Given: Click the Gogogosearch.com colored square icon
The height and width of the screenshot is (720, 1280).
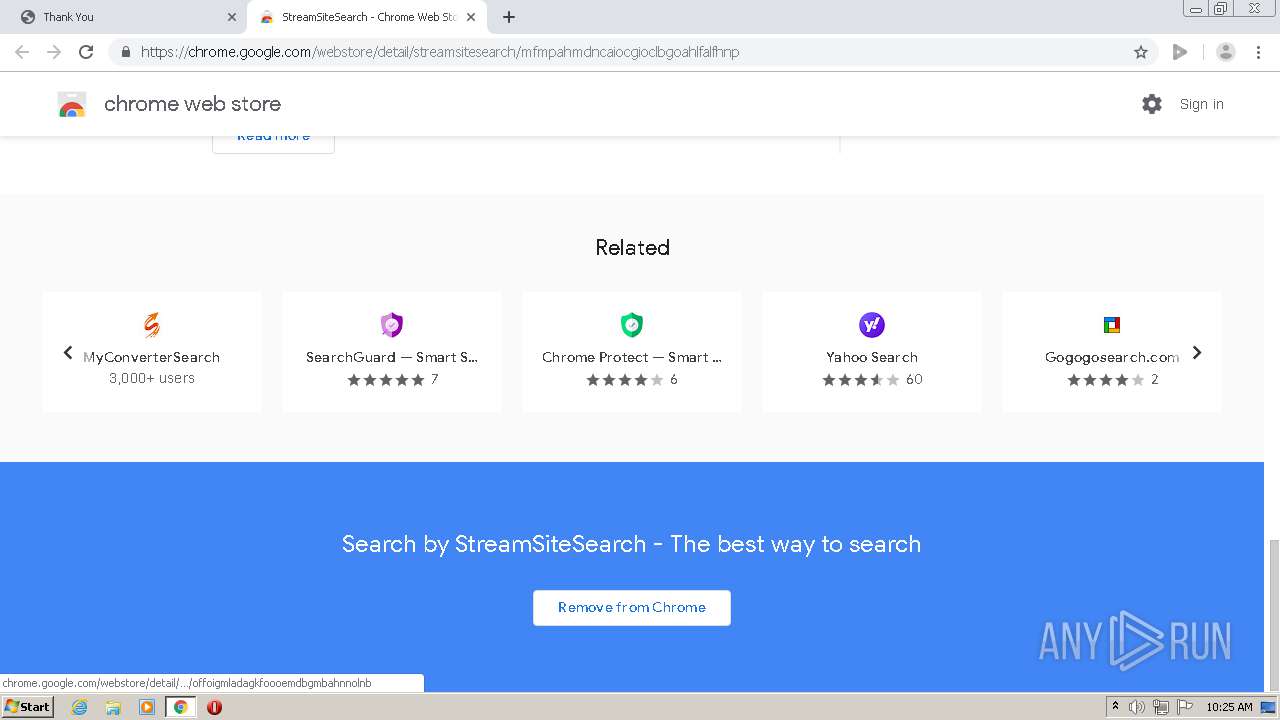Looking at the screenshot, I should pos(1112,325).
